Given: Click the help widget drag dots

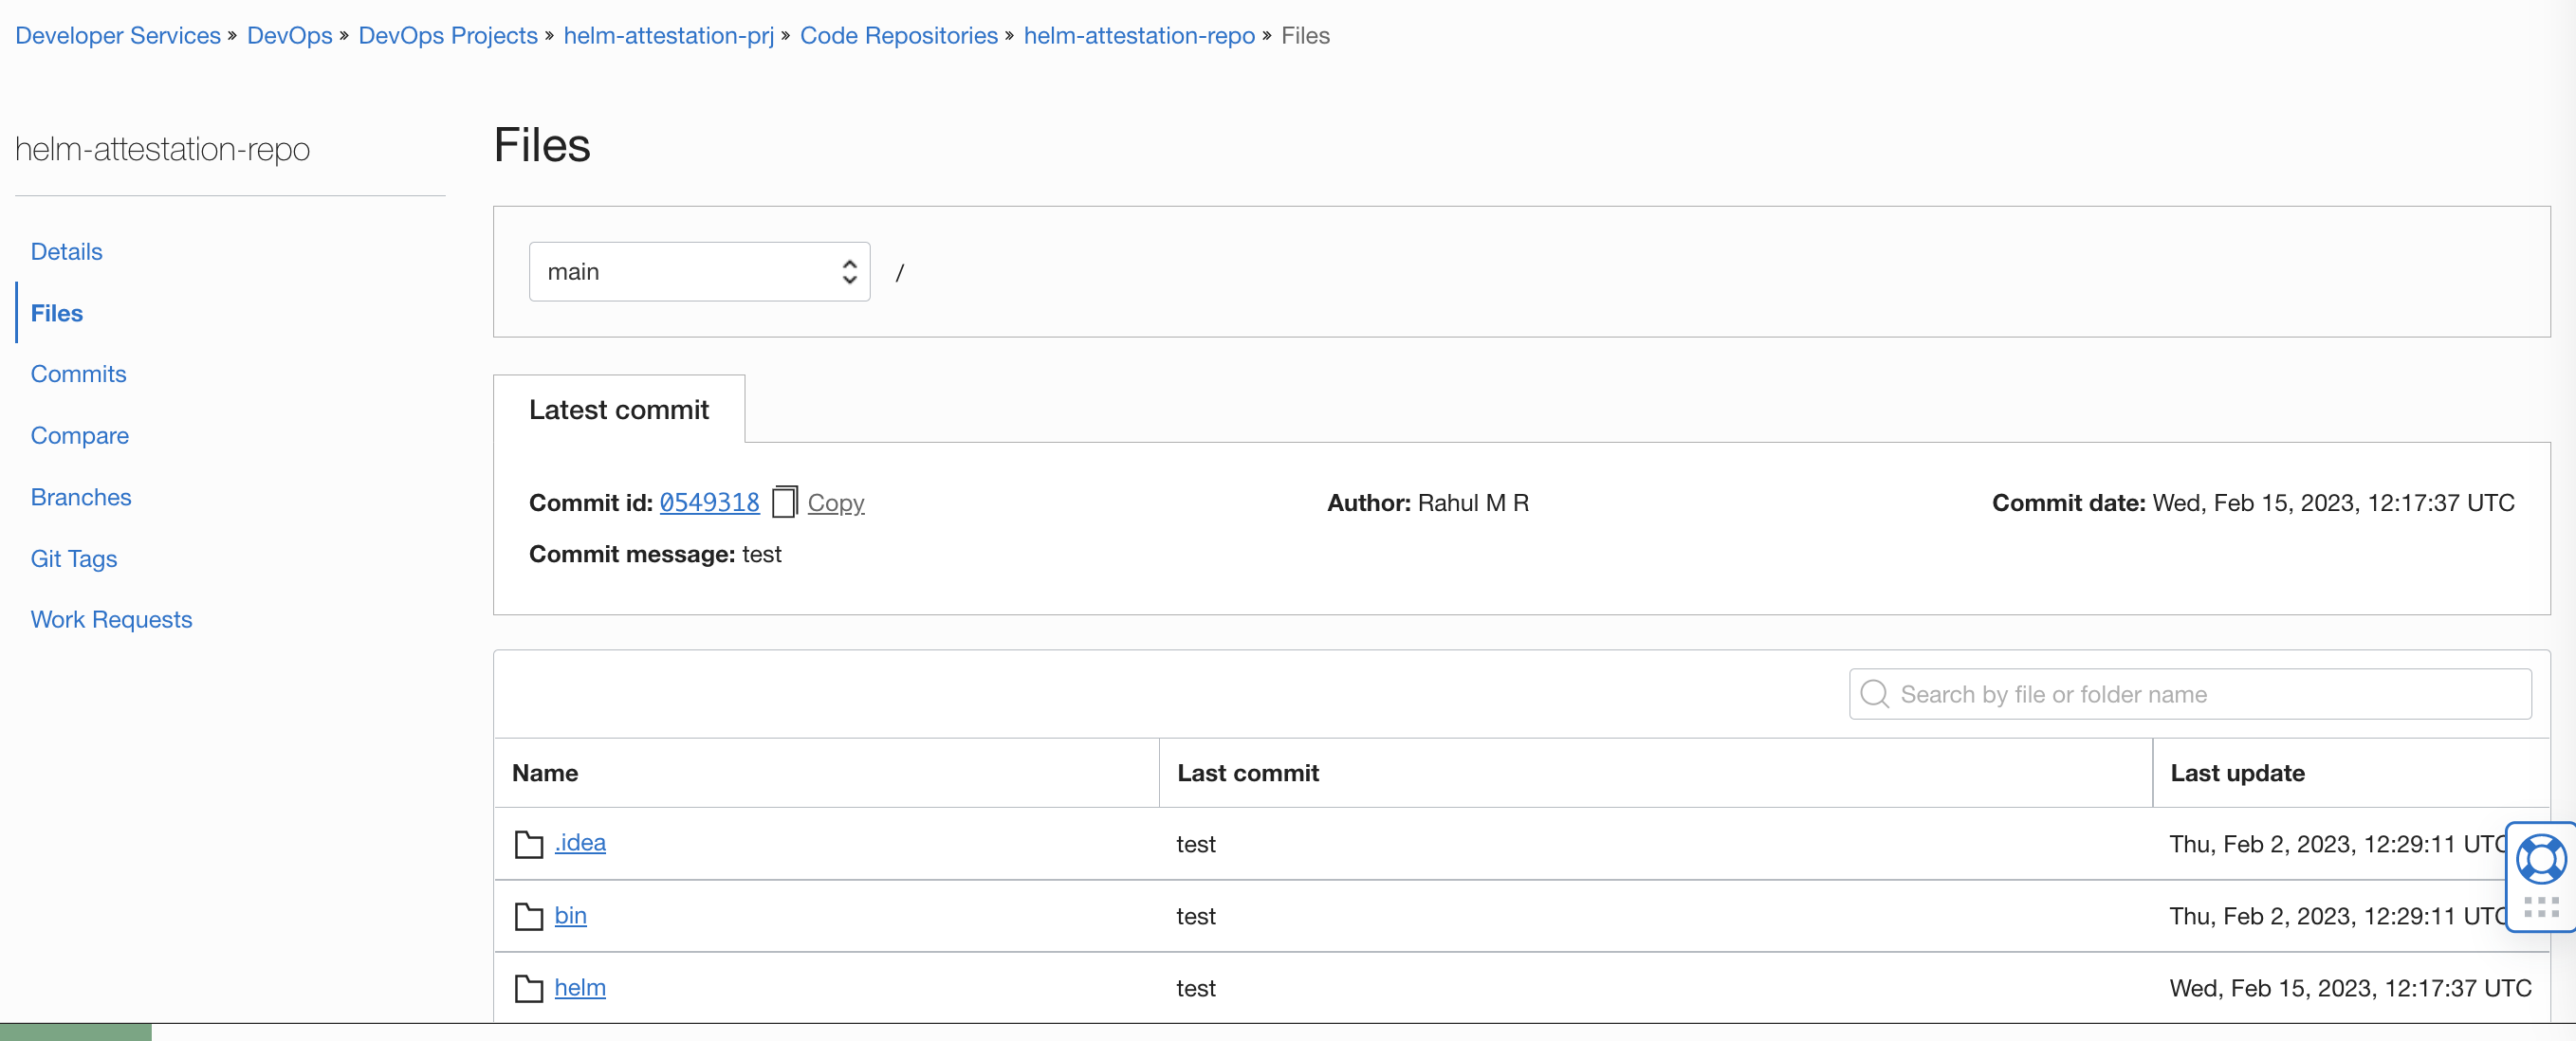Looking at the screenshot, I should [x=2540, y=908].
